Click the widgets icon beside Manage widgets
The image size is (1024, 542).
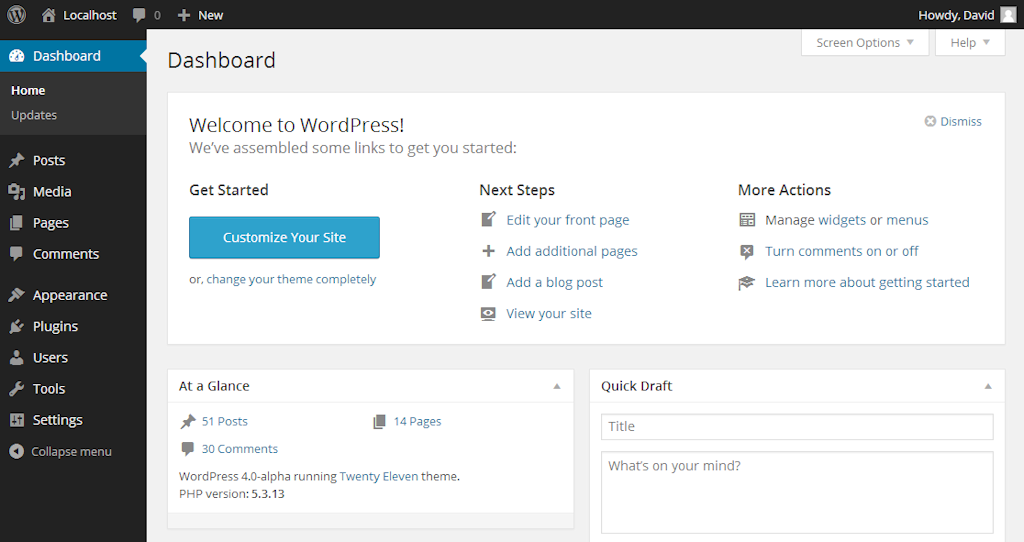tap(747, 219)
